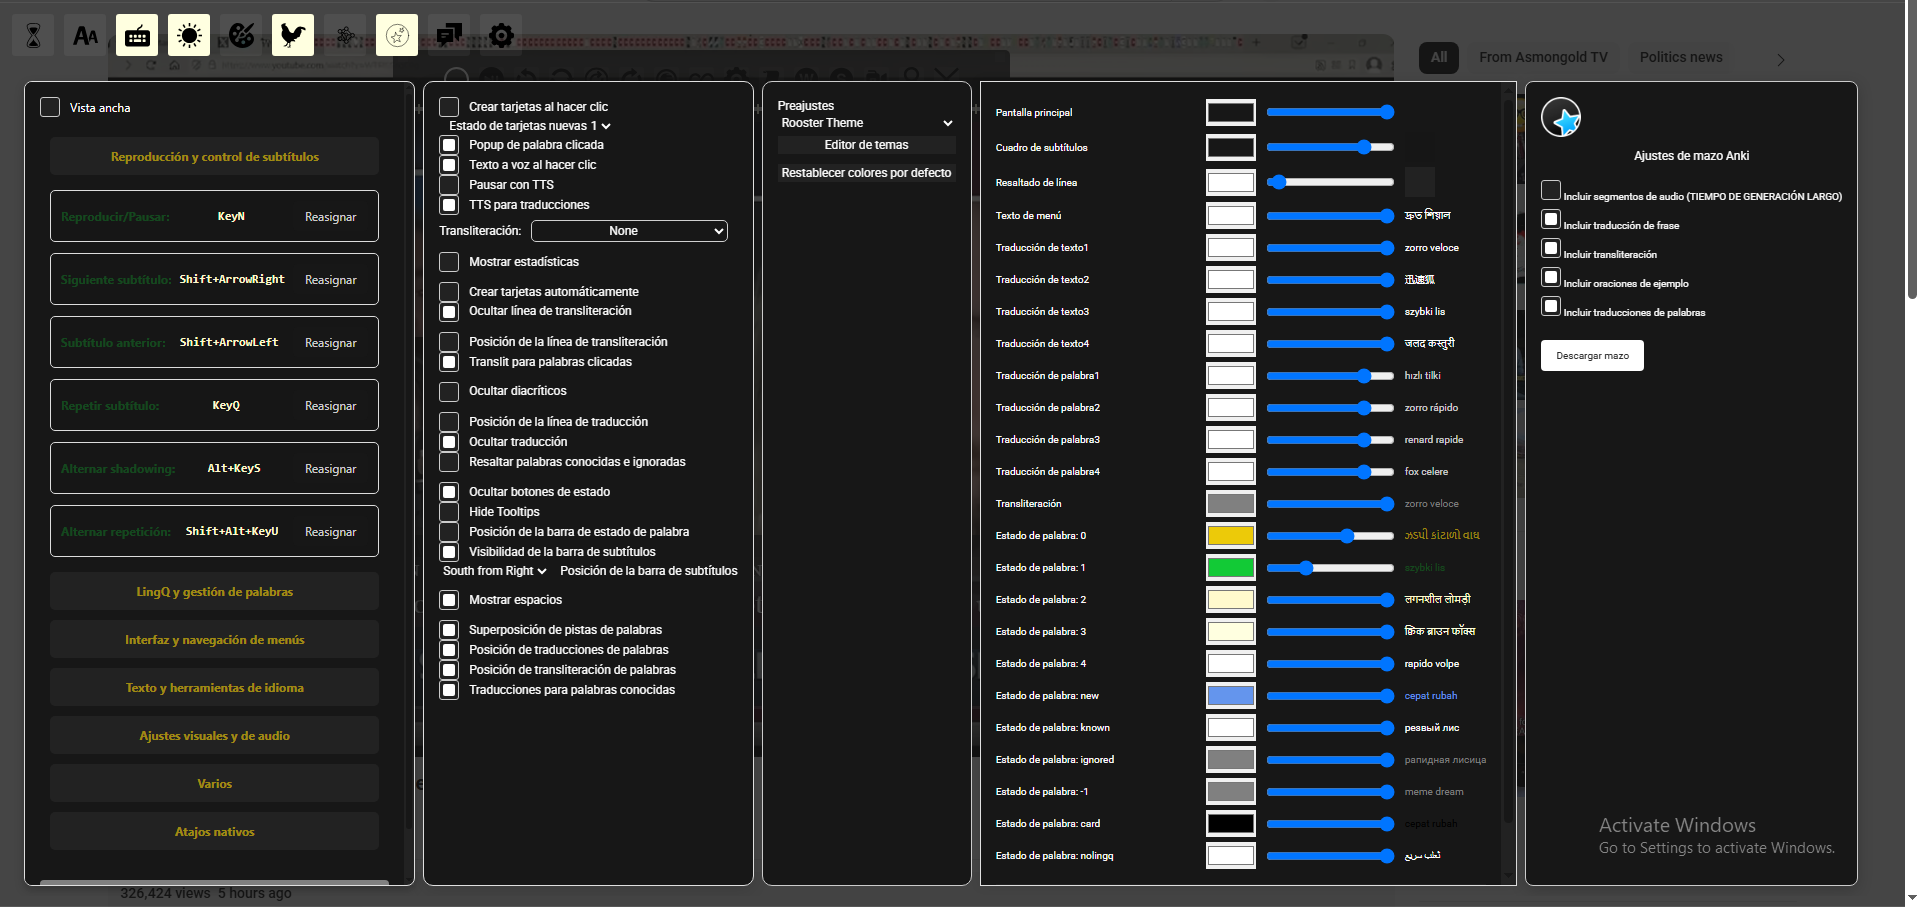Open the paint palette colors icon
This screenshot has height=907, width=1920.
click(x=241, y=36)
